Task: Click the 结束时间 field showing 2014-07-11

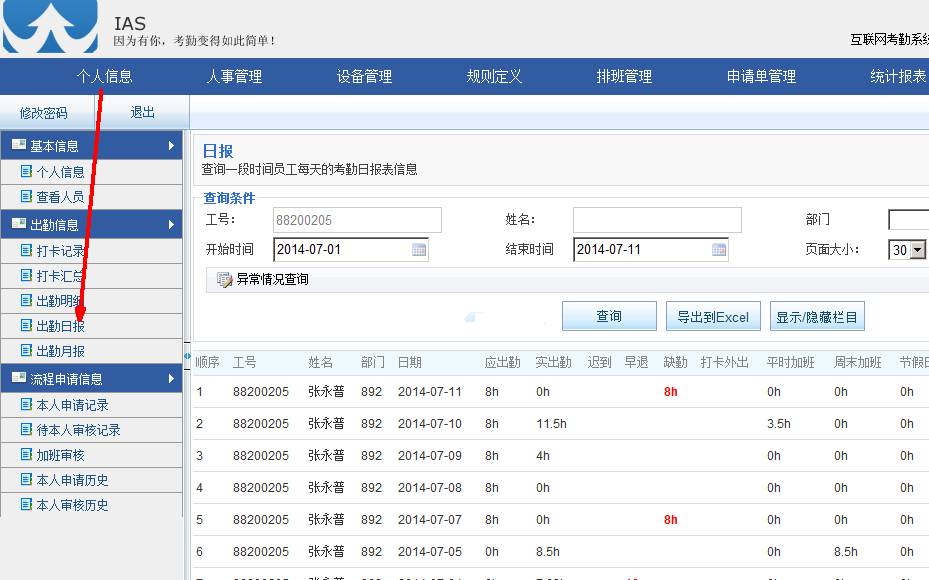Action: (651, 249)
